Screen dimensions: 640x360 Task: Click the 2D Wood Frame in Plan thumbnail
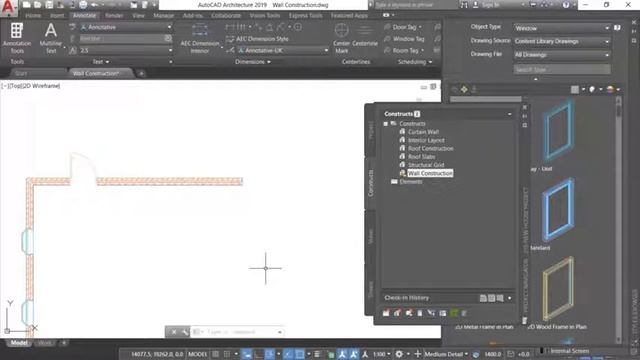click(x=558, y=288)
